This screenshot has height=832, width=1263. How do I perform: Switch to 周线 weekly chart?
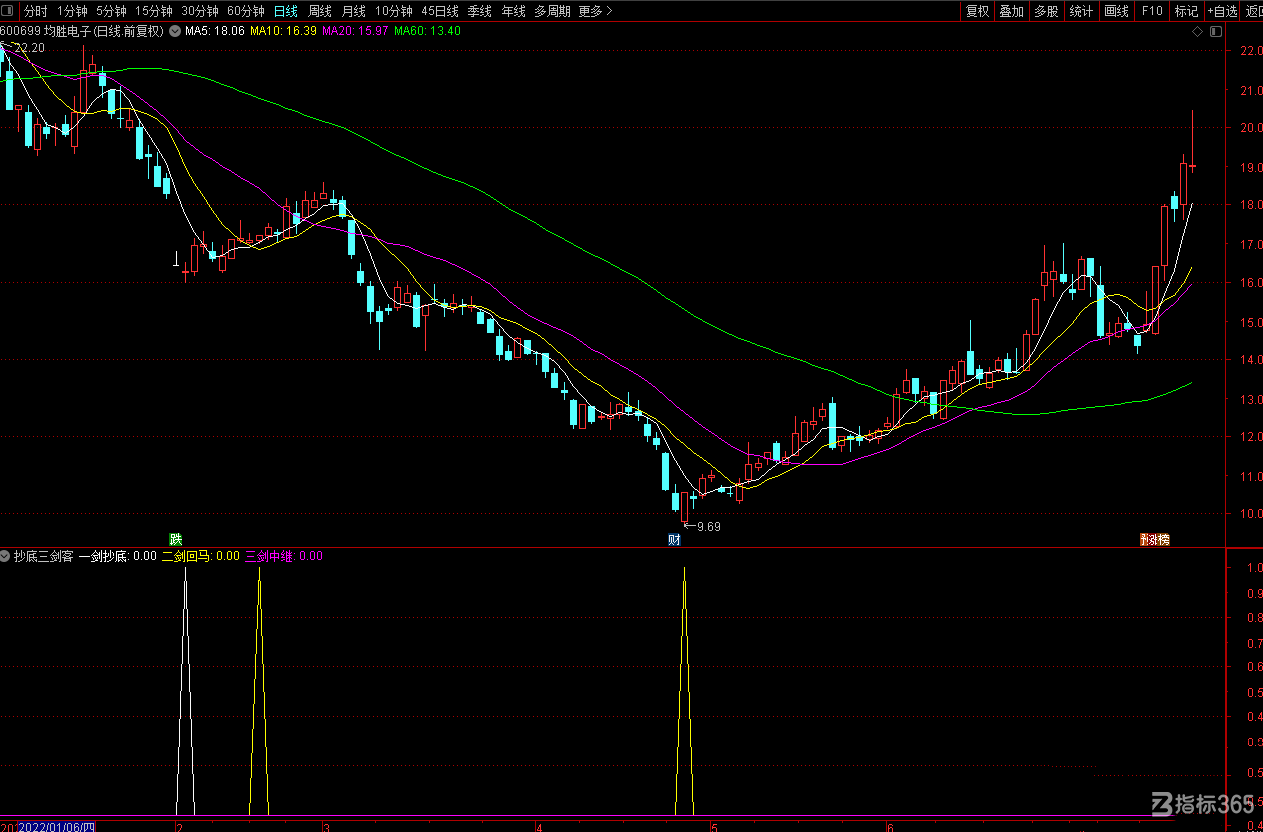(x=320, y=11)
